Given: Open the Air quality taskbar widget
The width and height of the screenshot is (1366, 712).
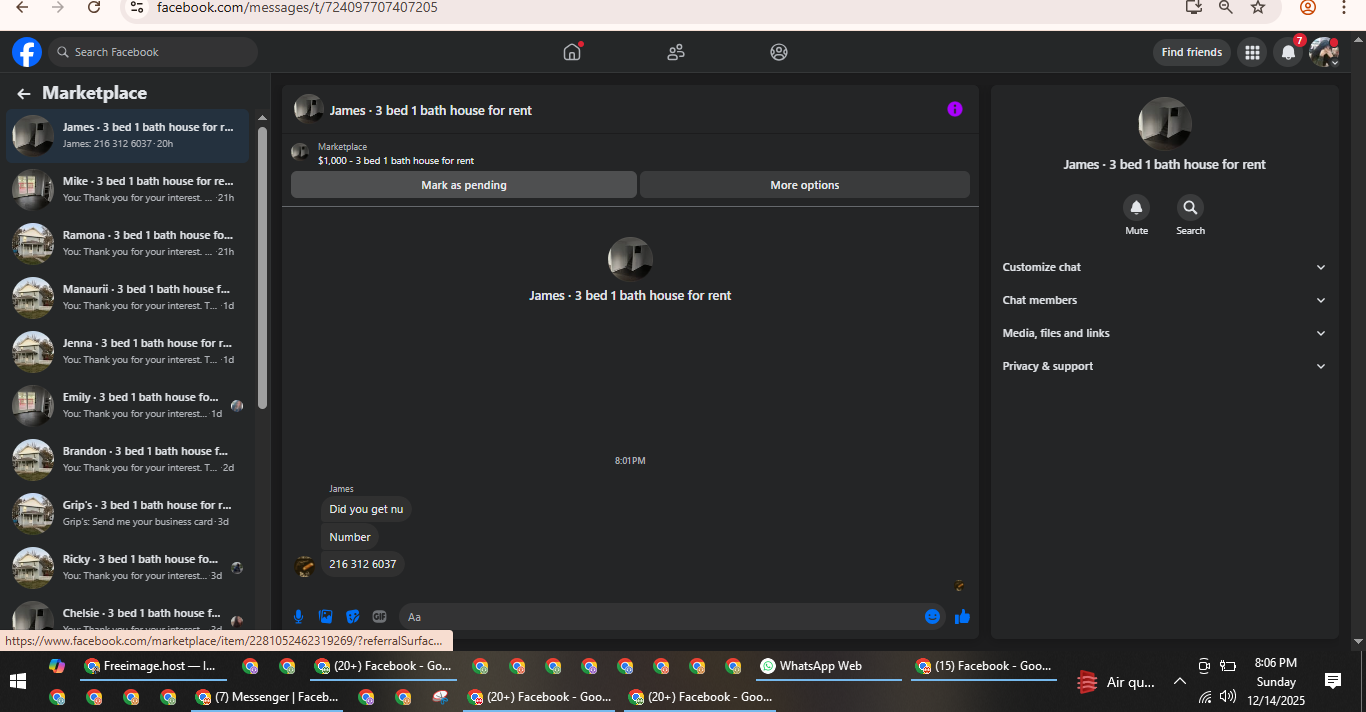Looking at the screenshot, I should point(1116,682).
